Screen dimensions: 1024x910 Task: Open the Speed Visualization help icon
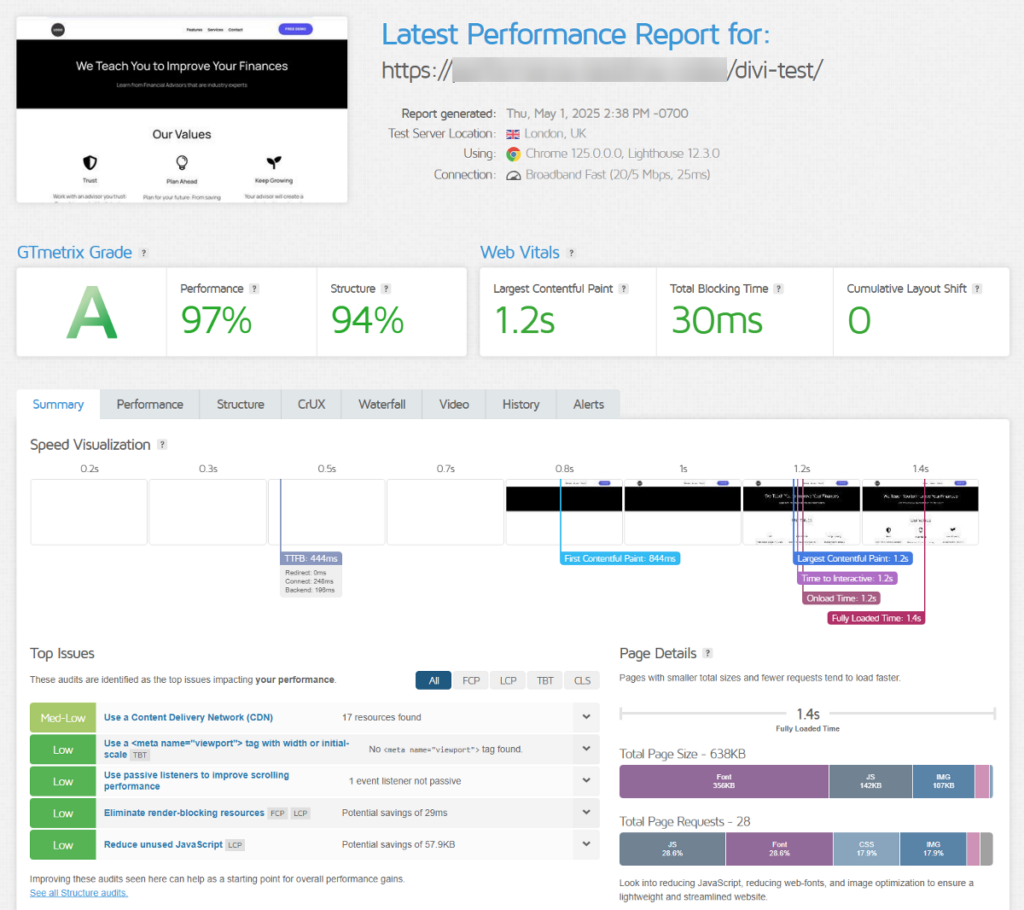pos(160,444)
